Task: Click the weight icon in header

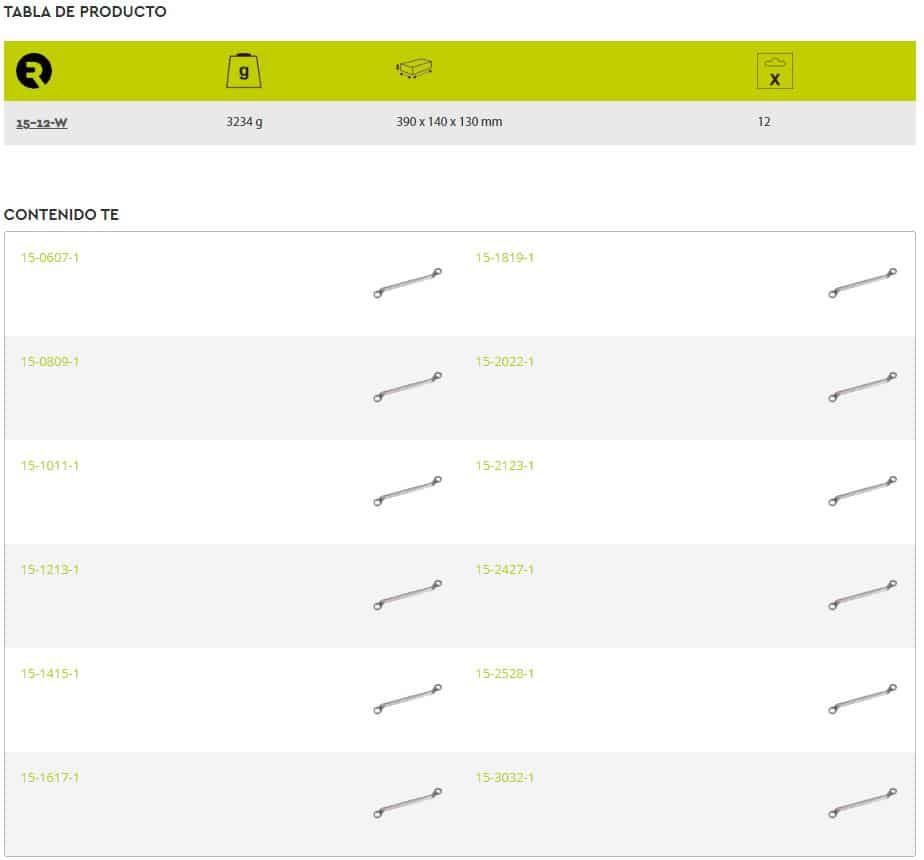Action: (x=244, y=71)
